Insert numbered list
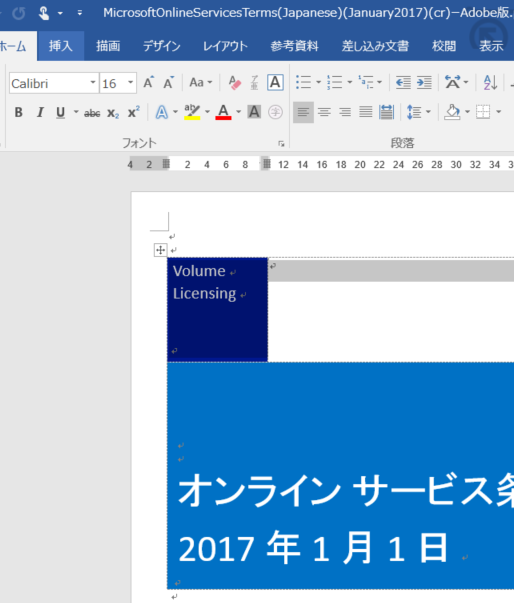 point(334,82)
